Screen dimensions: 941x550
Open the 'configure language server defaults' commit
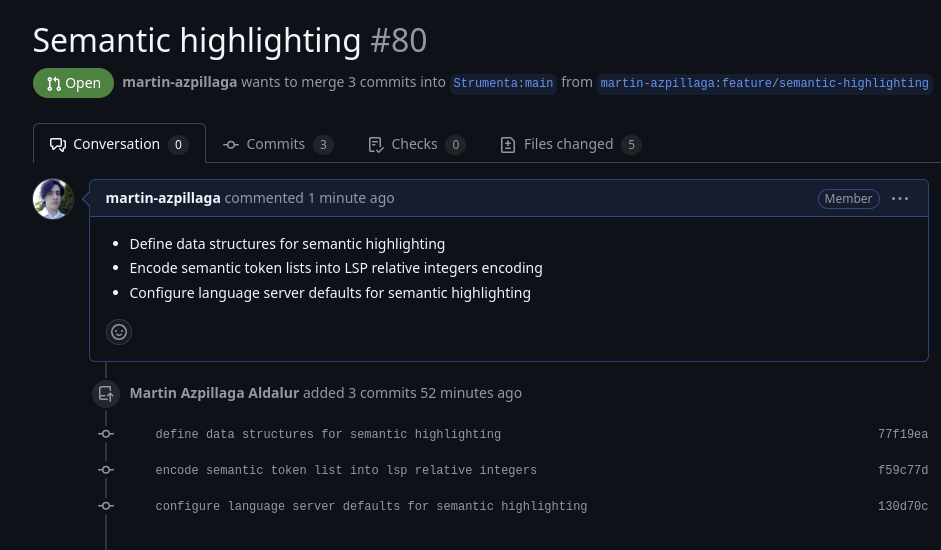pyautogui.click(x=371, y=507)
